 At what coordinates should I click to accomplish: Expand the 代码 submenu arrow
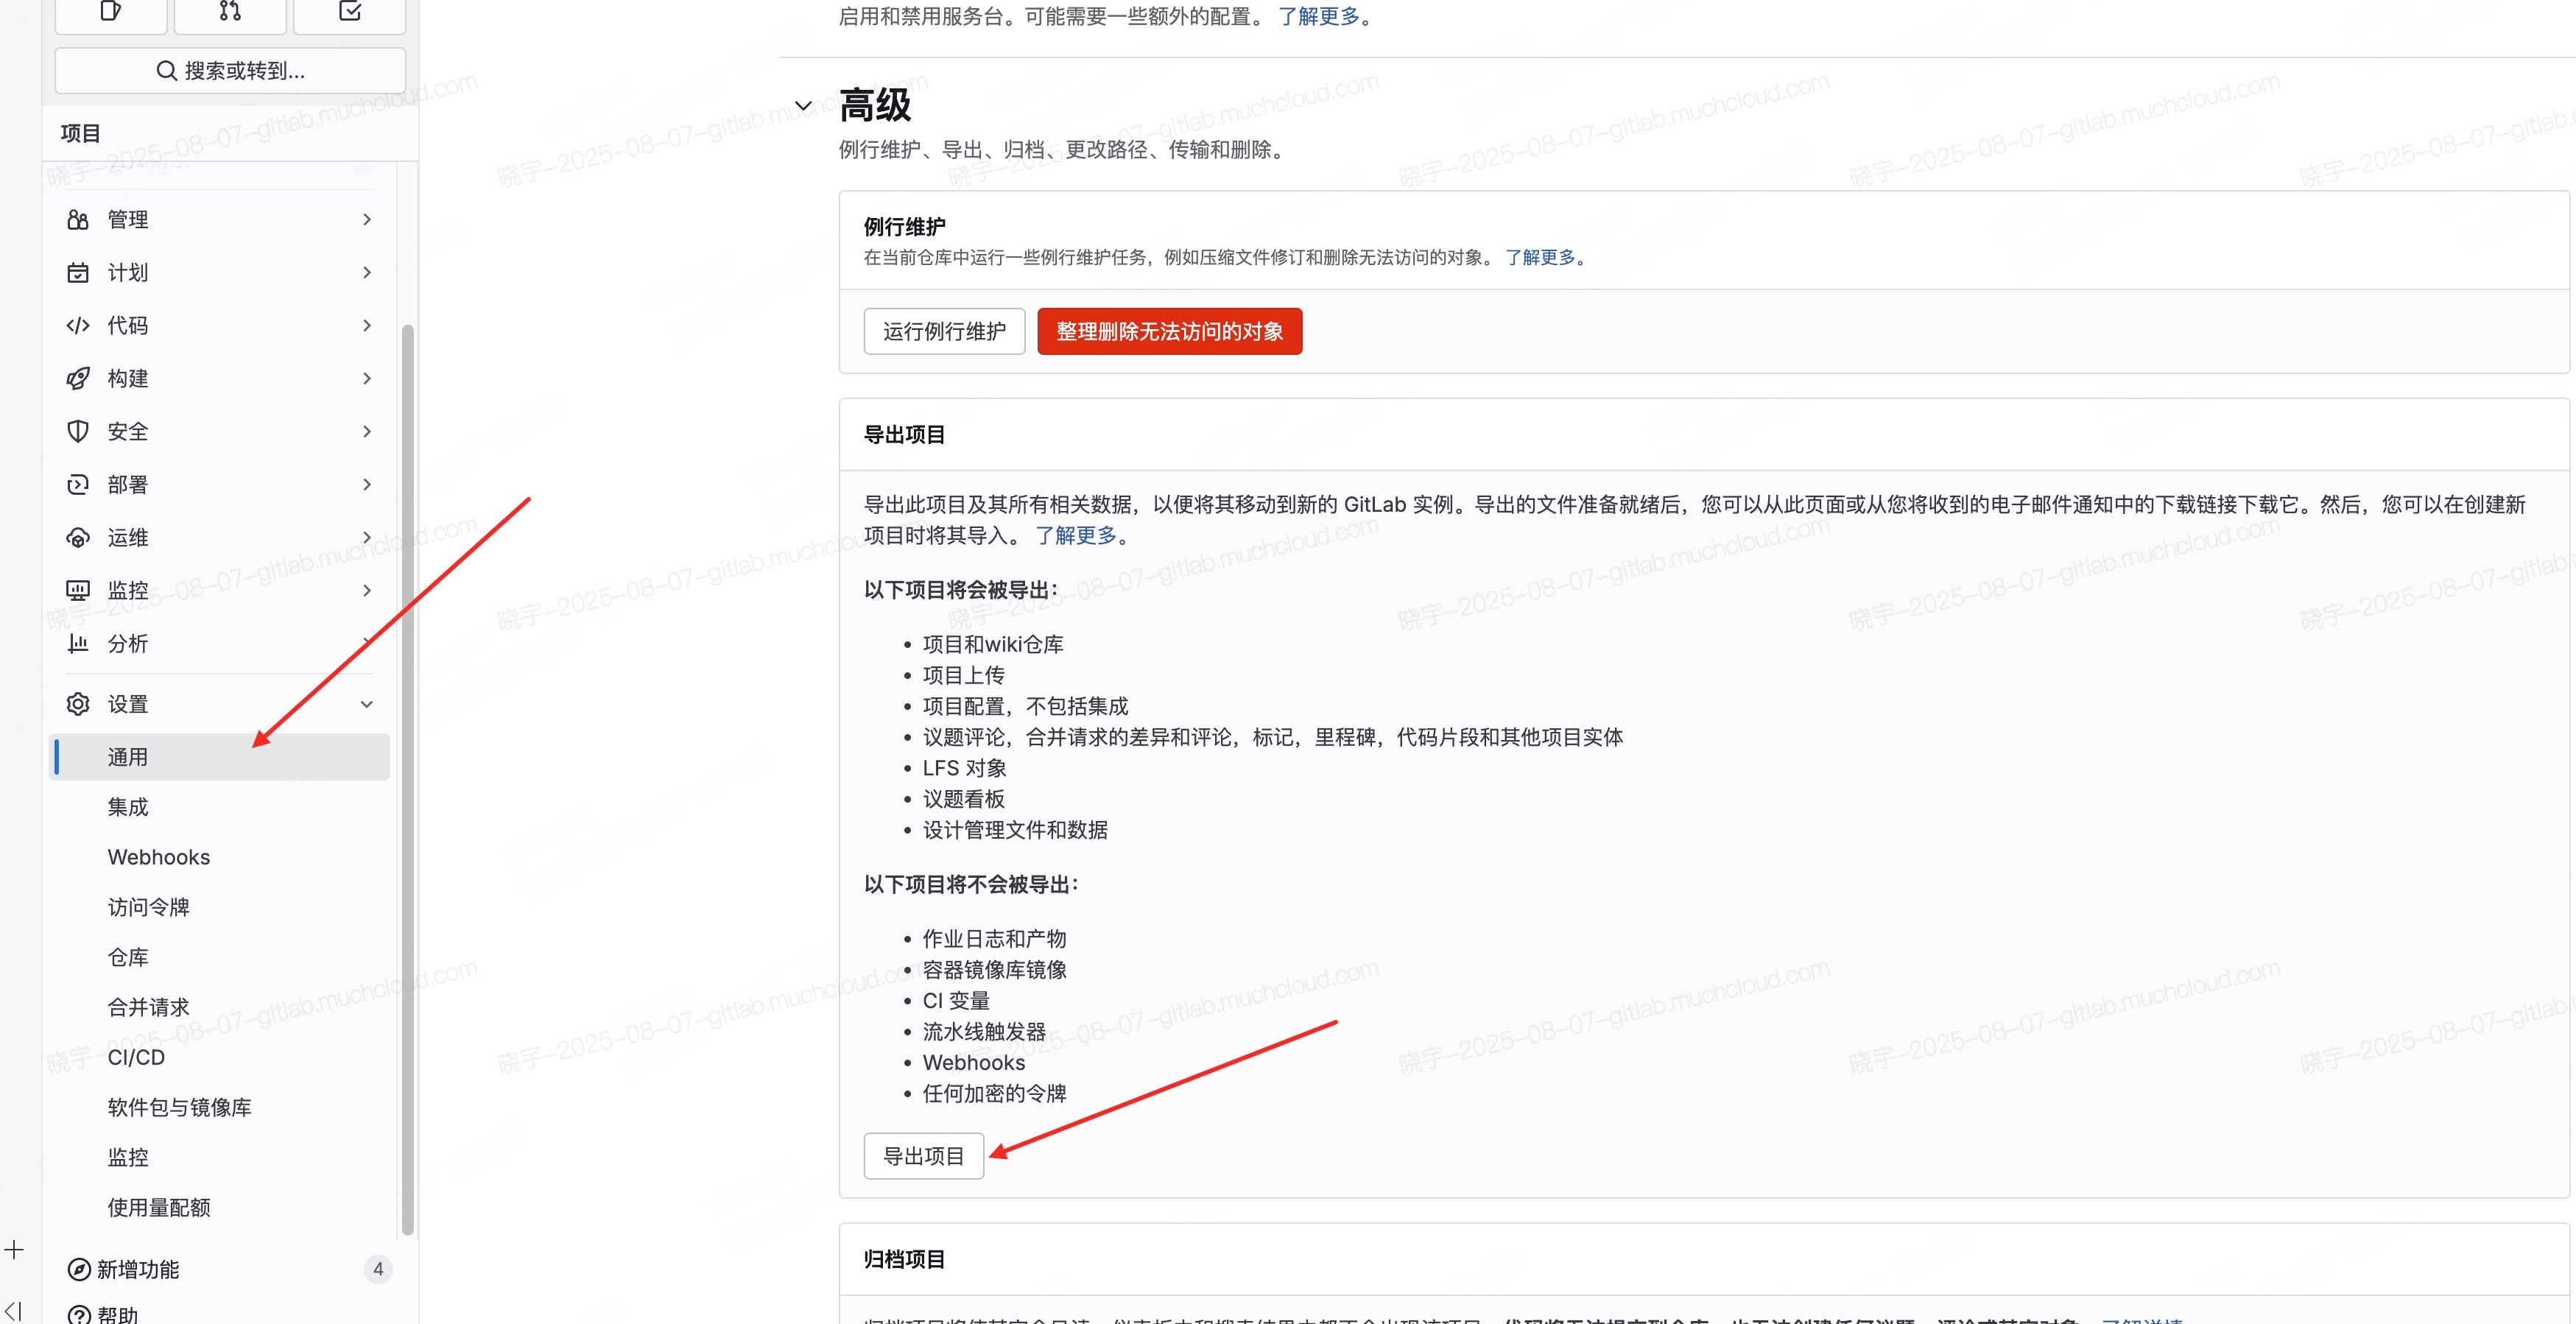367,325
